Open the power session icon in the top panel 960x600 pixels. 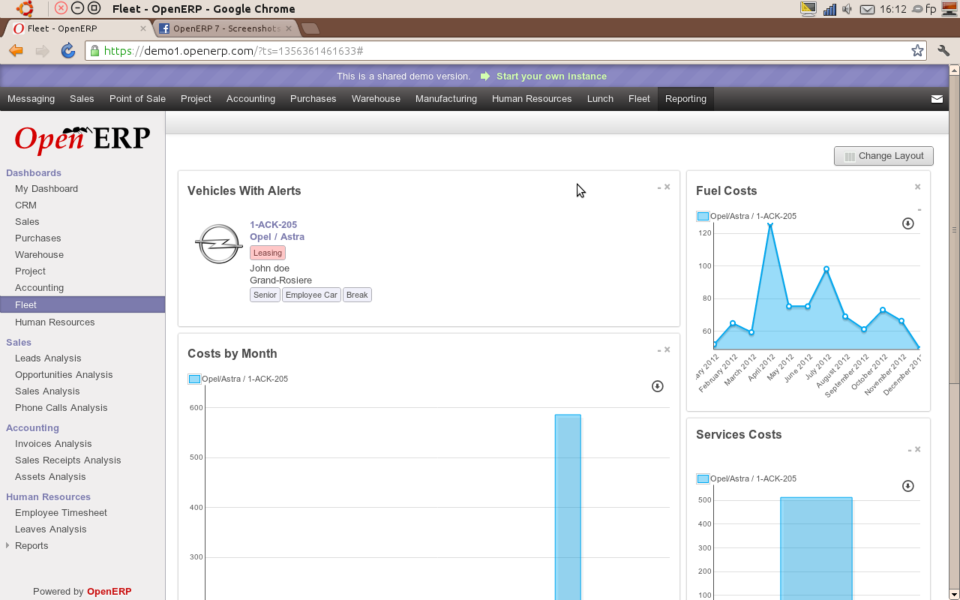pyautogui.click(x=950, y=9)
